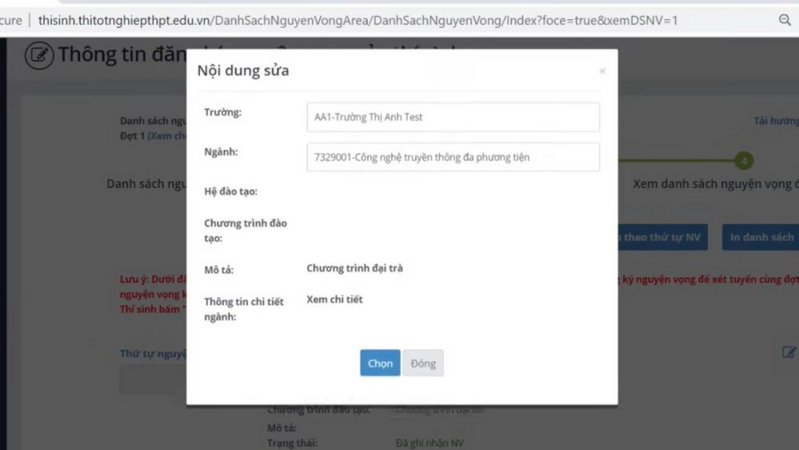Click zoom magnifier icon in address bar

[x=785, y=20]
